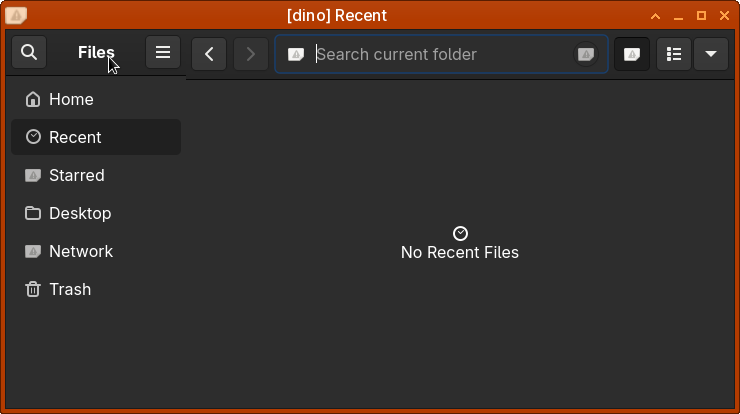
Task: Click the Desktop folder icon
Action: pos(33,213)
